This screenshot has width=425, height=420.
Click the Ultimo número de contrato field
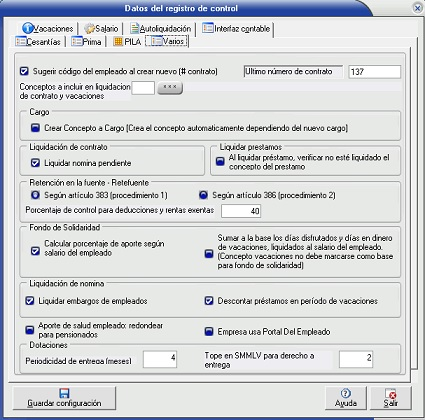click(x=375, y=72)
